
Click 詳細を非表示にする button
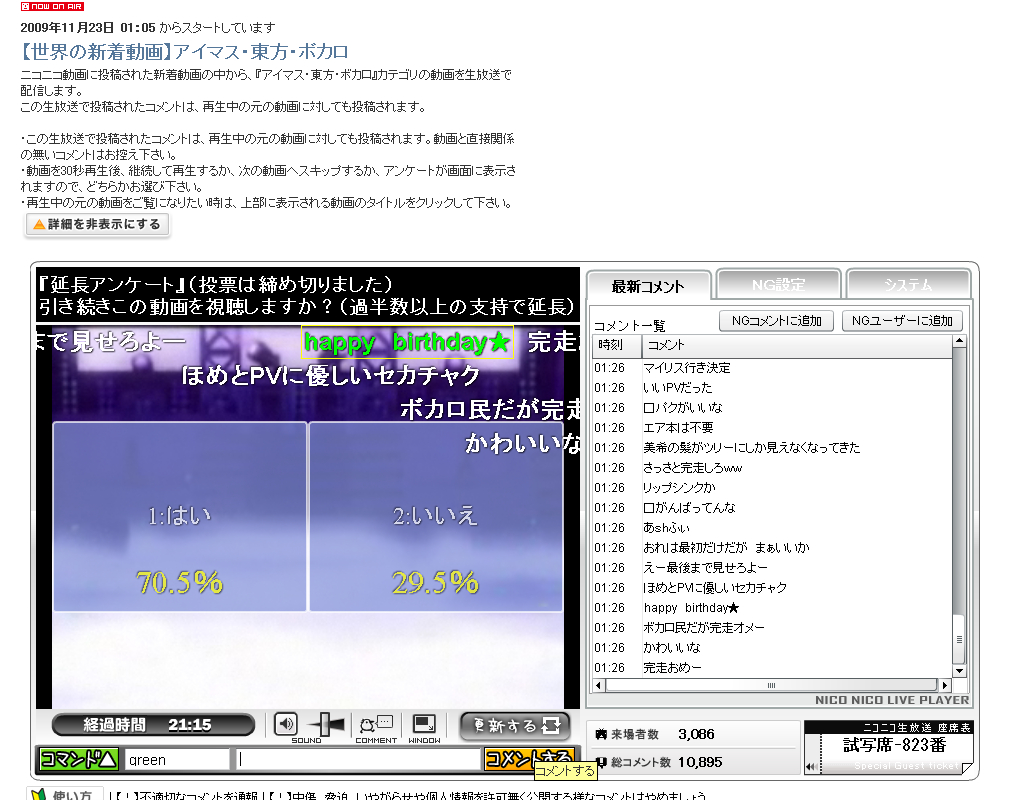[x=97, y=224]
